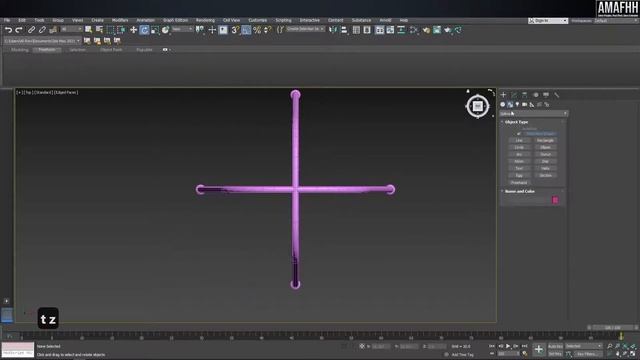Open the selection filter All dropdown
This screenshot has height=360, width=640.
click(71, 29)
